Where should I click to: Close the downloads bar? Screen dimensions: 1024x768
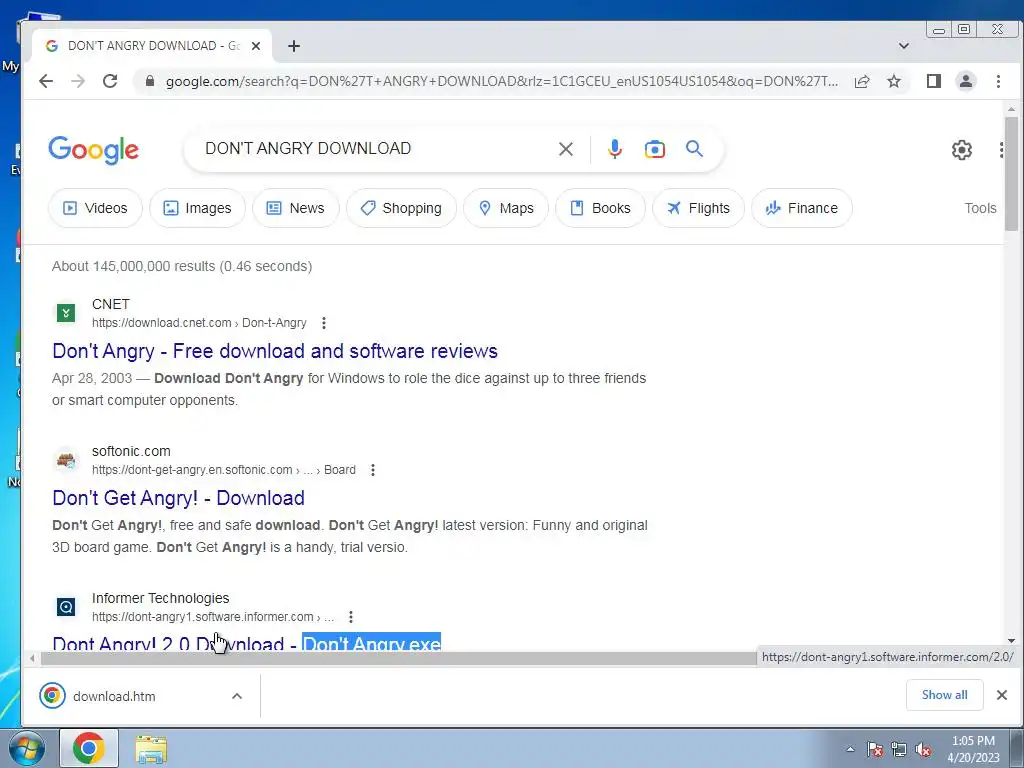[1002, 695]
